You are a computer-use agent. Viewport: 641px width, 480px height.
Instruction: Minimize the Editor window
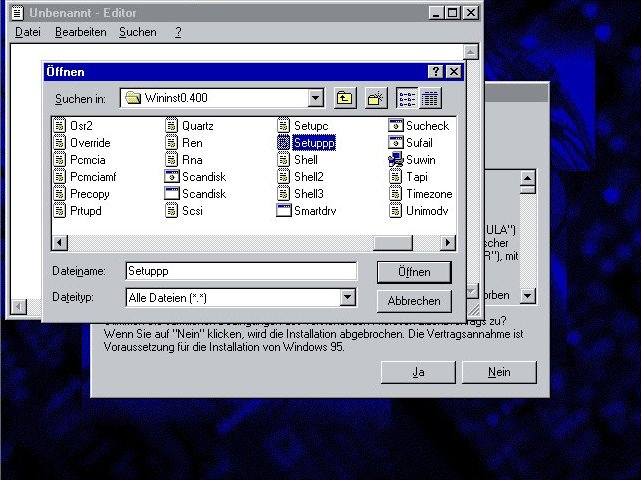(437, 13)
